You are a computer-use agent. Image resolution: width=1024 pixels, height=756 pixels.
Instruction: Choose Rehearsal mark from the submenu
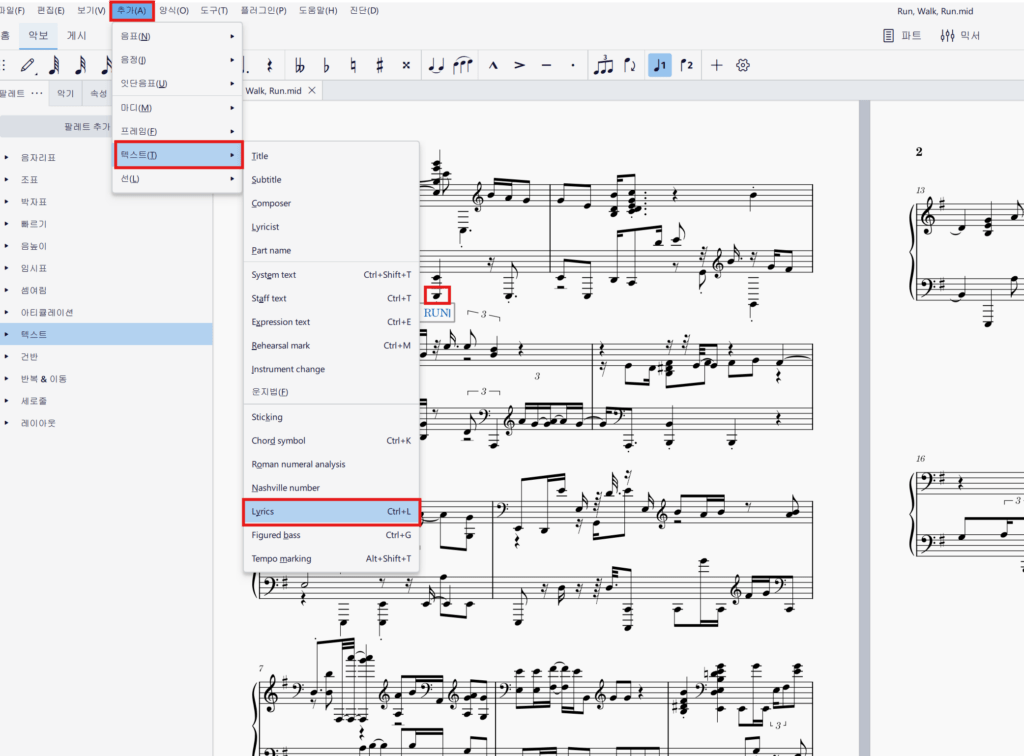[331, 345]
